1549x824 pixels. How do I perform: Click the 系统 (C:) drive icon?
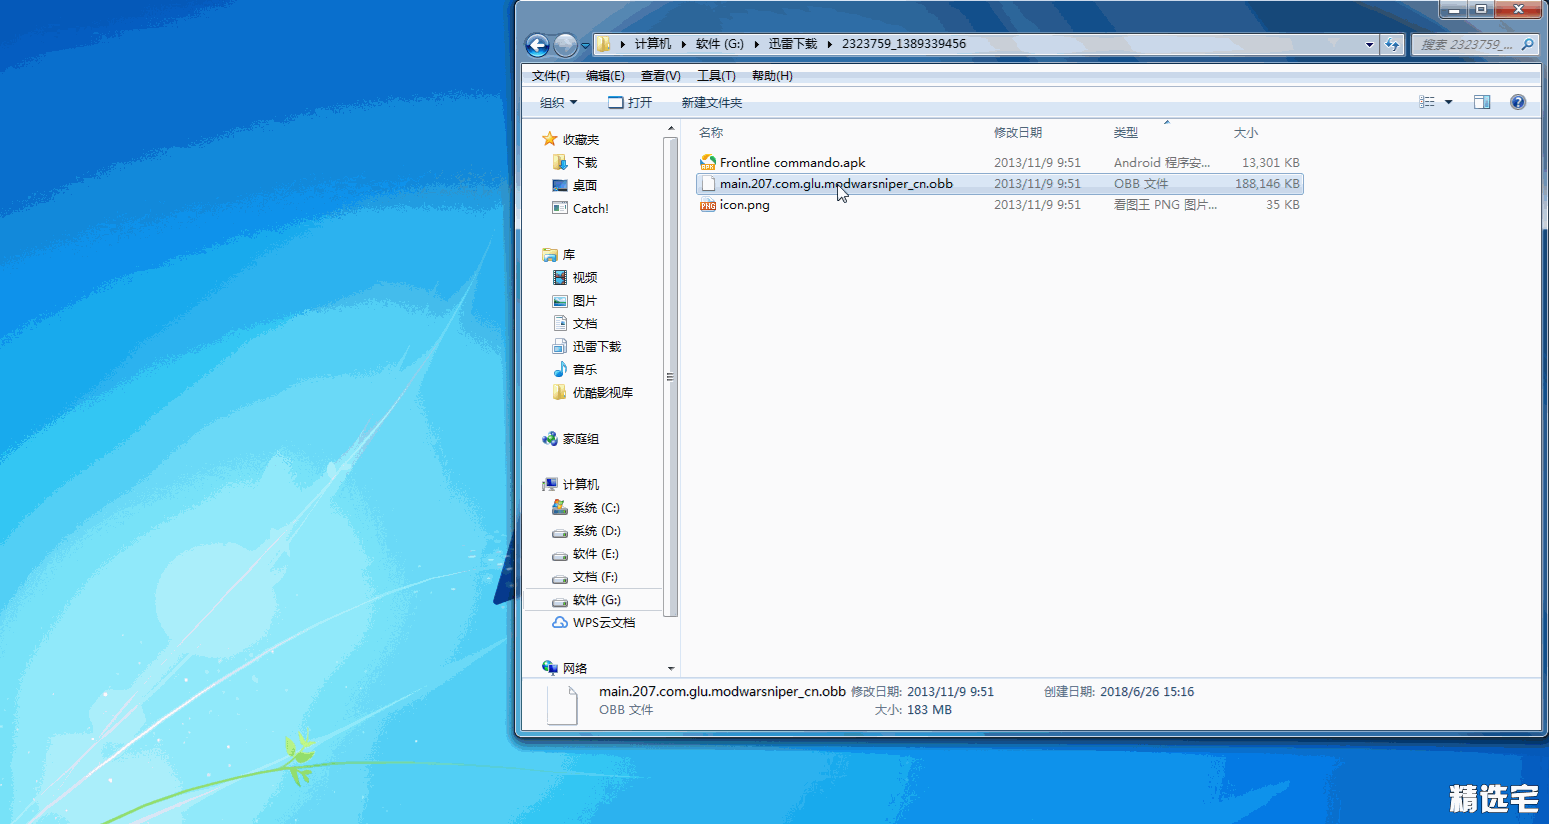(x=560, y=507)
